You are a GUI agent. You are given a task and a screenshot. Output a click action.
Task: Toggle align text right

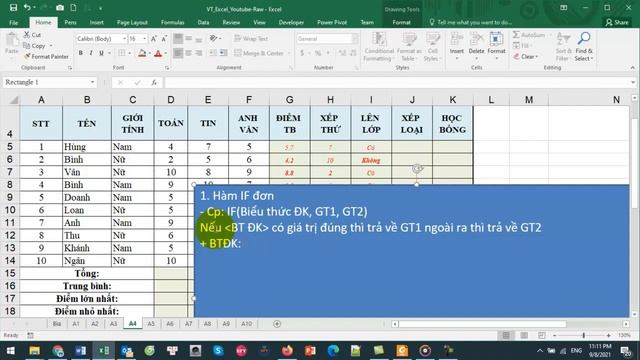click(199, 53)
